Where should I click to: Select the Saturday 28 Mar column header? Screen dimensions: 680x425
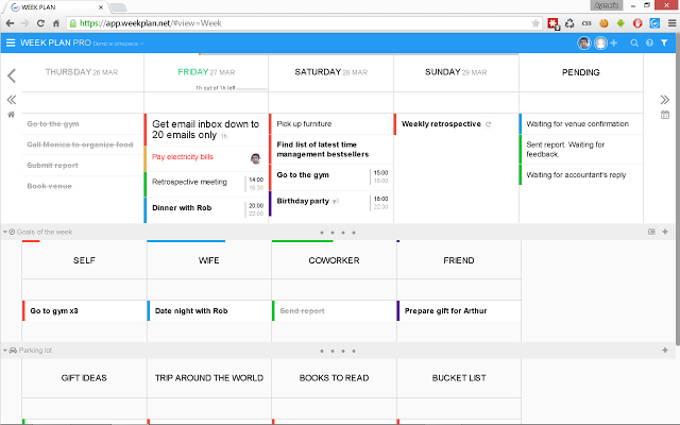click(x=331, y=72)
